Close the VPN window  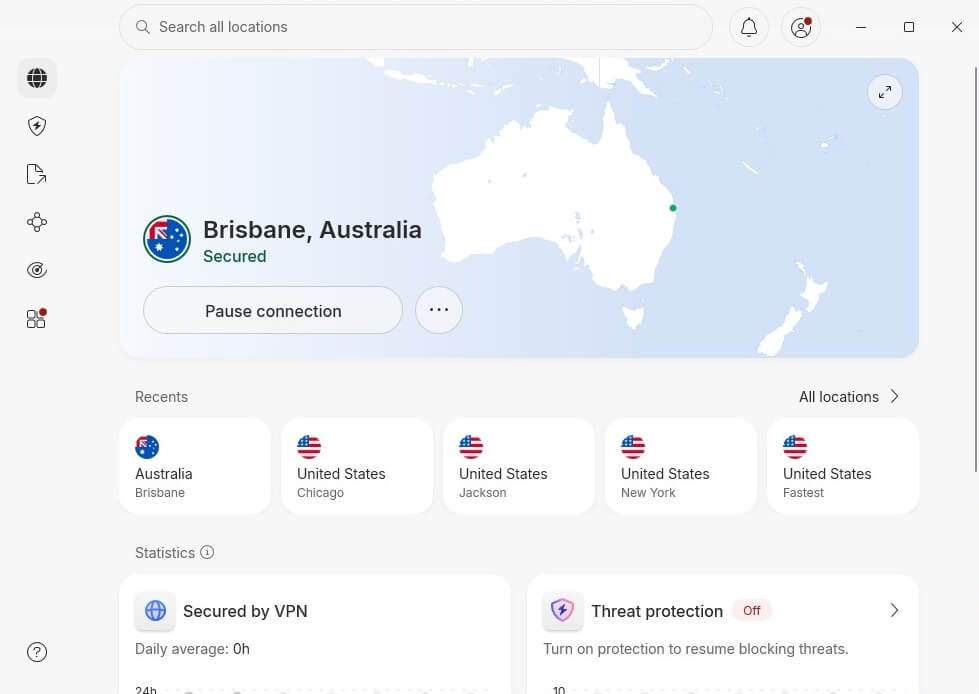[957, 27]
